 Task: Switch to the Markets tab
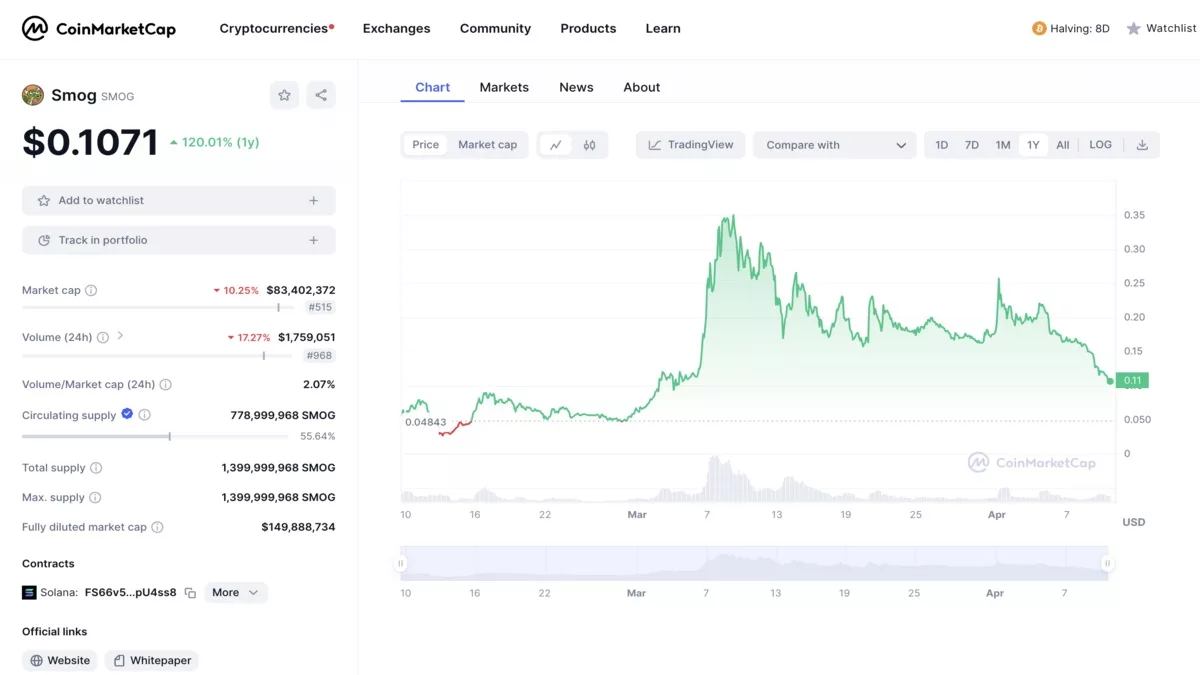point(504,88)
